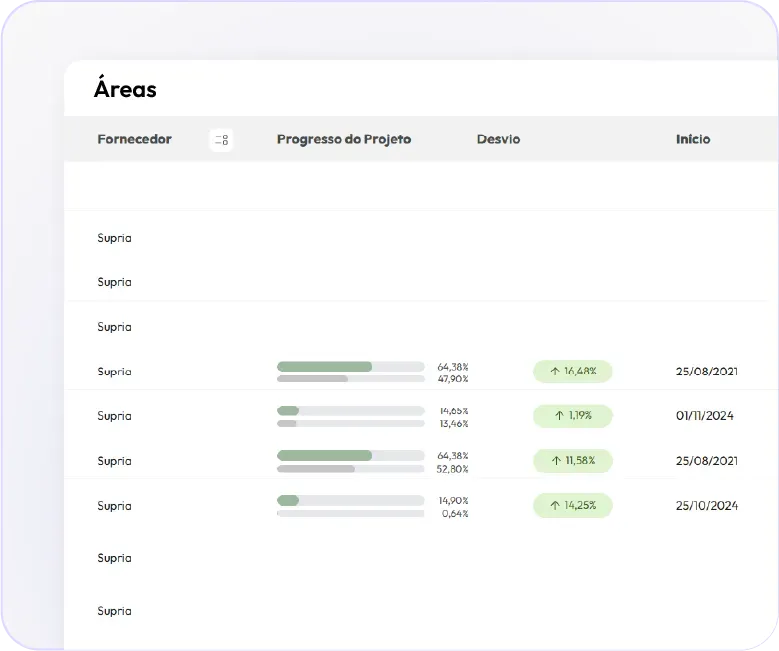Click the up arrow in the 16,48% badge
Image resolution: width=779 pixels, height=651 pixels.
point(555,371)
